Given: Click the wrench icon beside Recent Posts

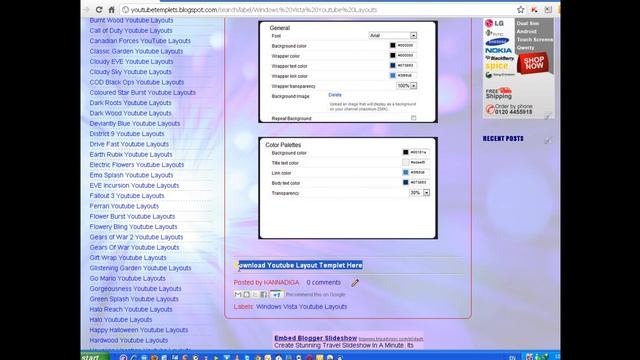Looking at the screenshot, I should click(547, 140).
